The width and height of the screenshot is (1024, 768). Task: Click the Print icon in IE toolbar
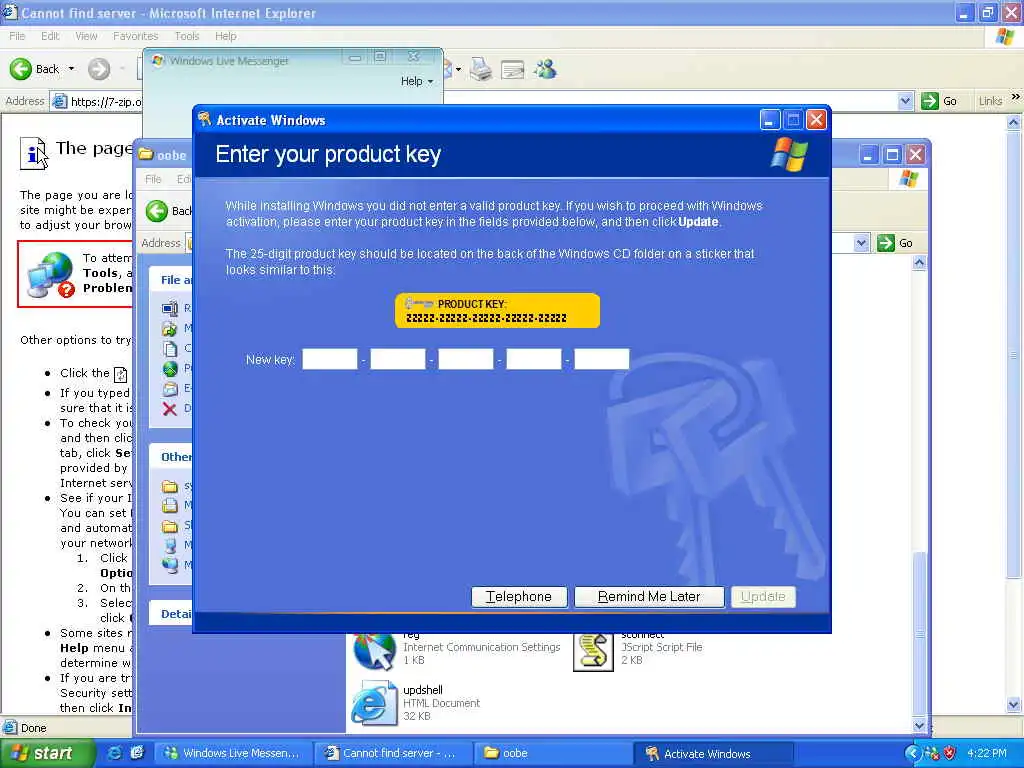481,69
